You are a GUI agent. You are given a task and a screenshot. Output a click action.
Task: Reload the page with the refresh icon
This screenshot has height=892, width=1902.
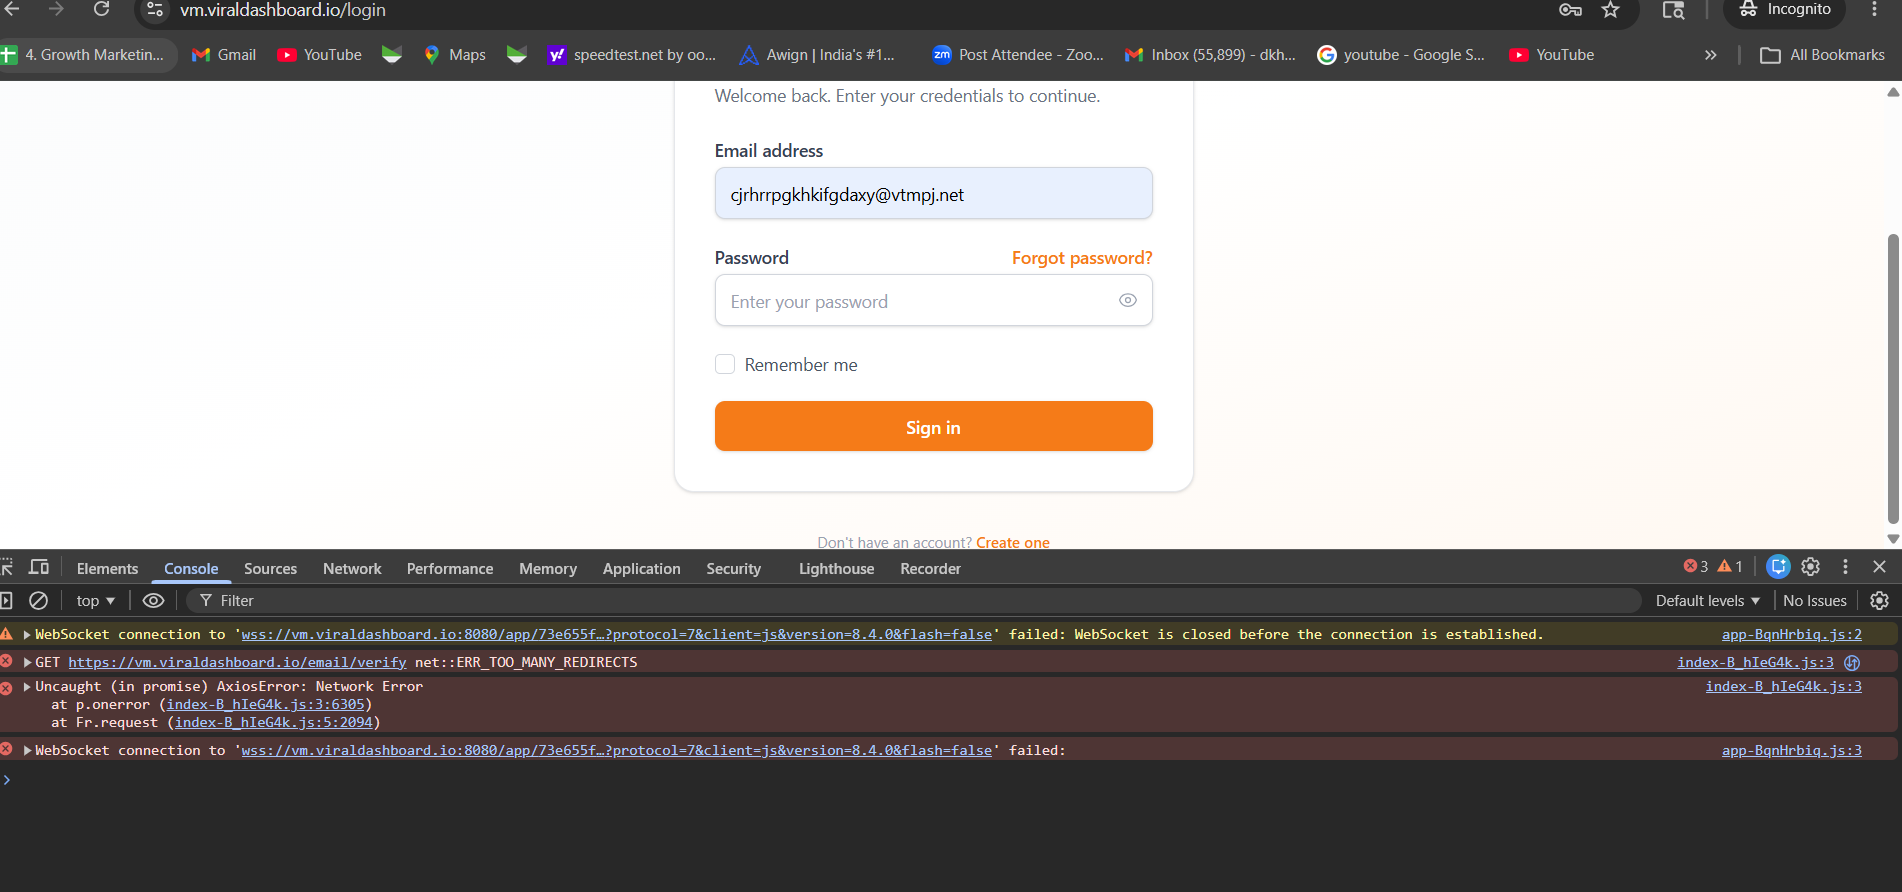pos(101,9)
